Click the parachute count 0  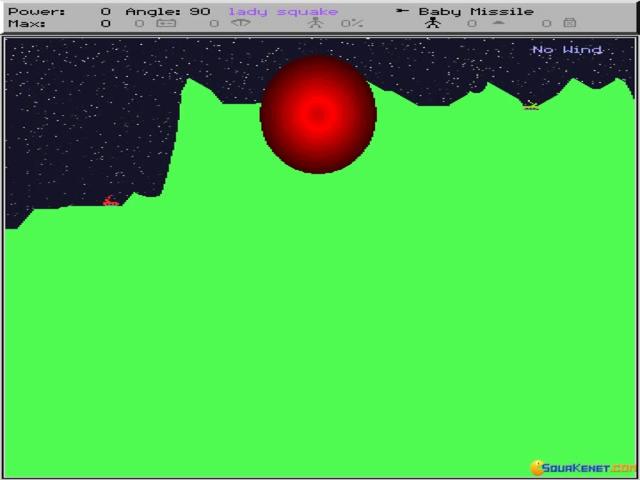[214, 23]
